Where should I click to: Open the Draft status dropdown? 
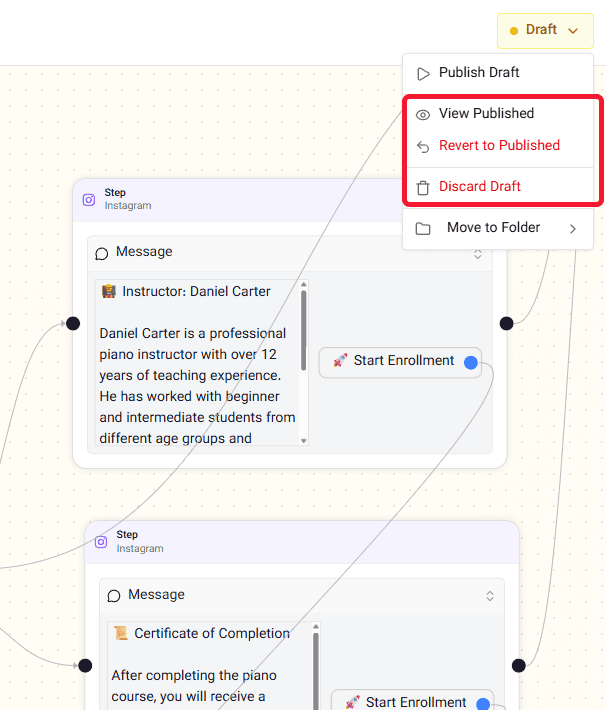coord(545,30)
